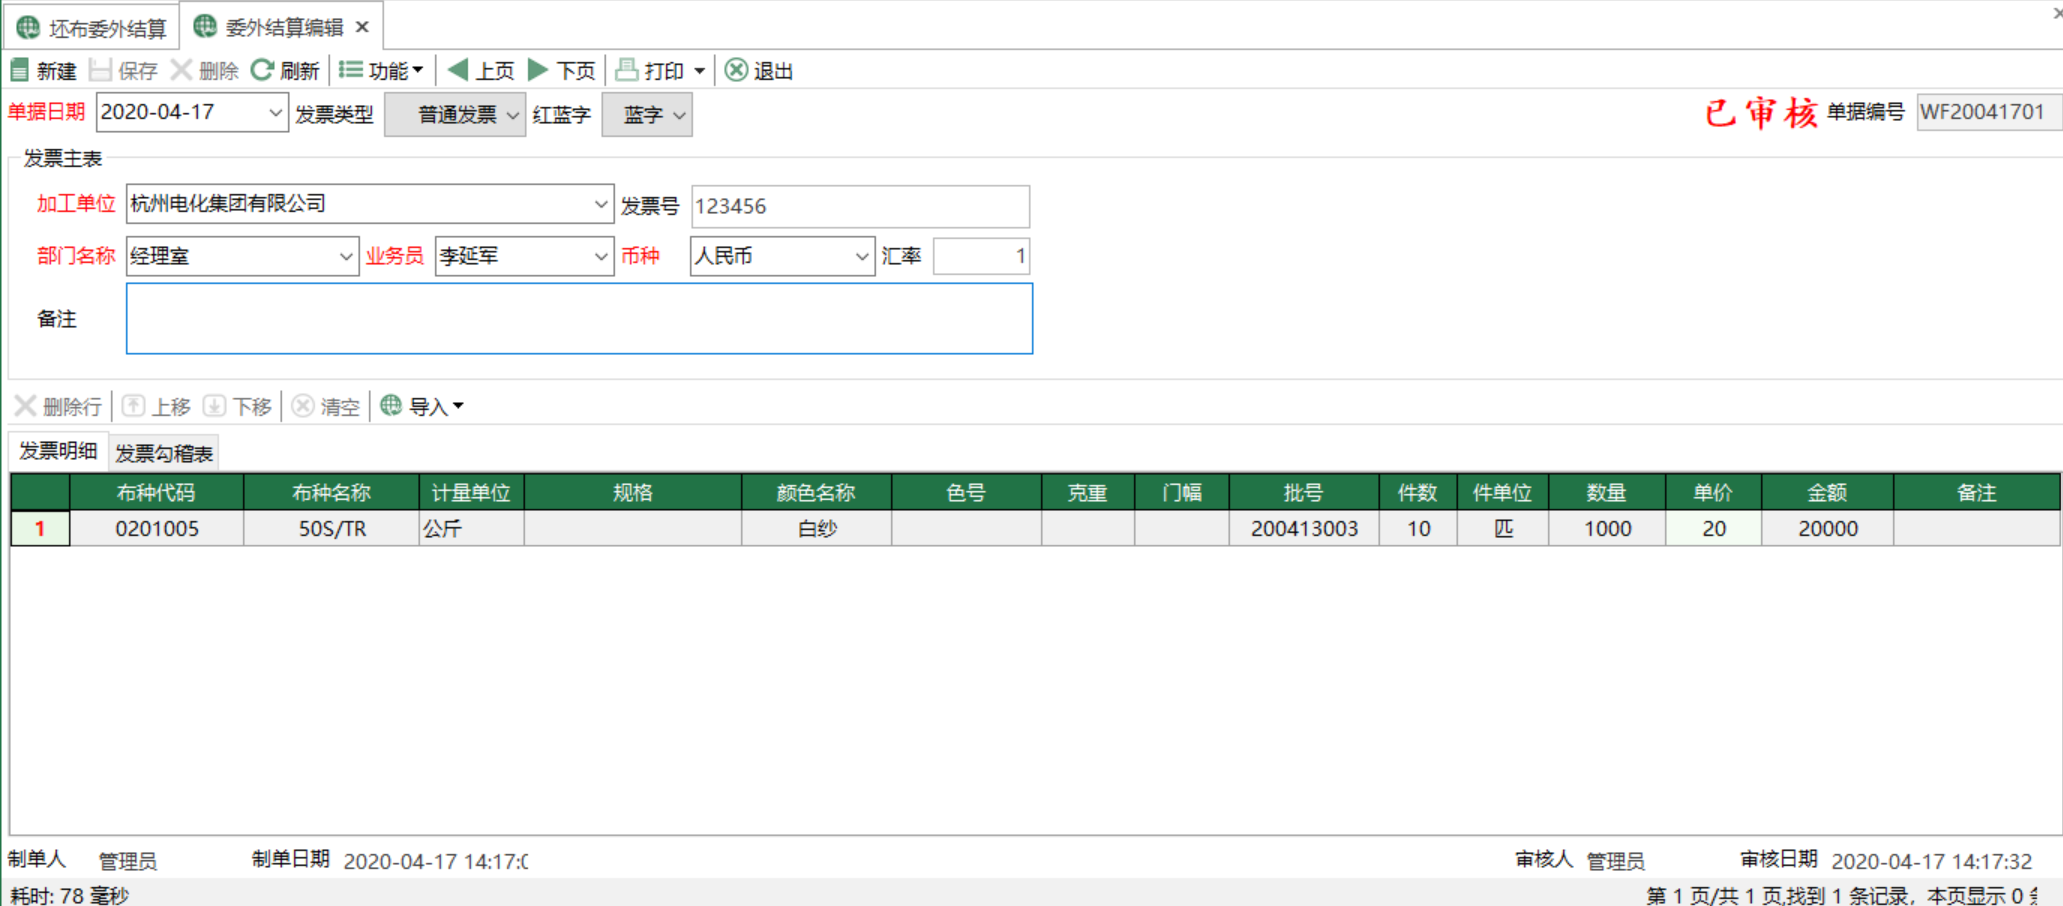Viewport: 2063px width, 906px height.
Task: Click the 汇率 exchange rate field
Action: [x=981, y=256]
